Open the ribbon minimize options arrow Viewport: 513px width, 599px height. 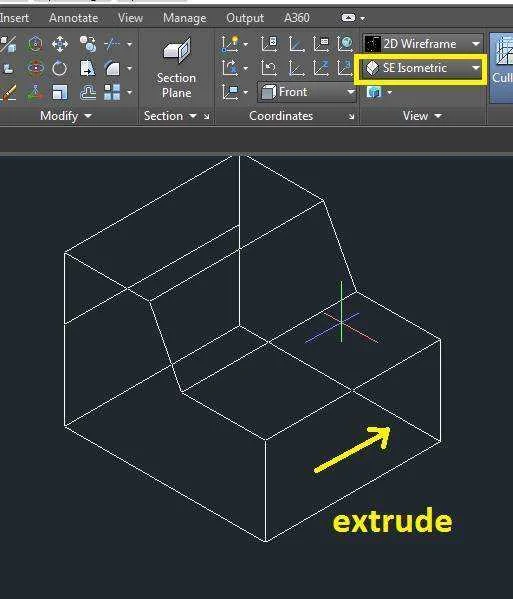click(362, 18)
